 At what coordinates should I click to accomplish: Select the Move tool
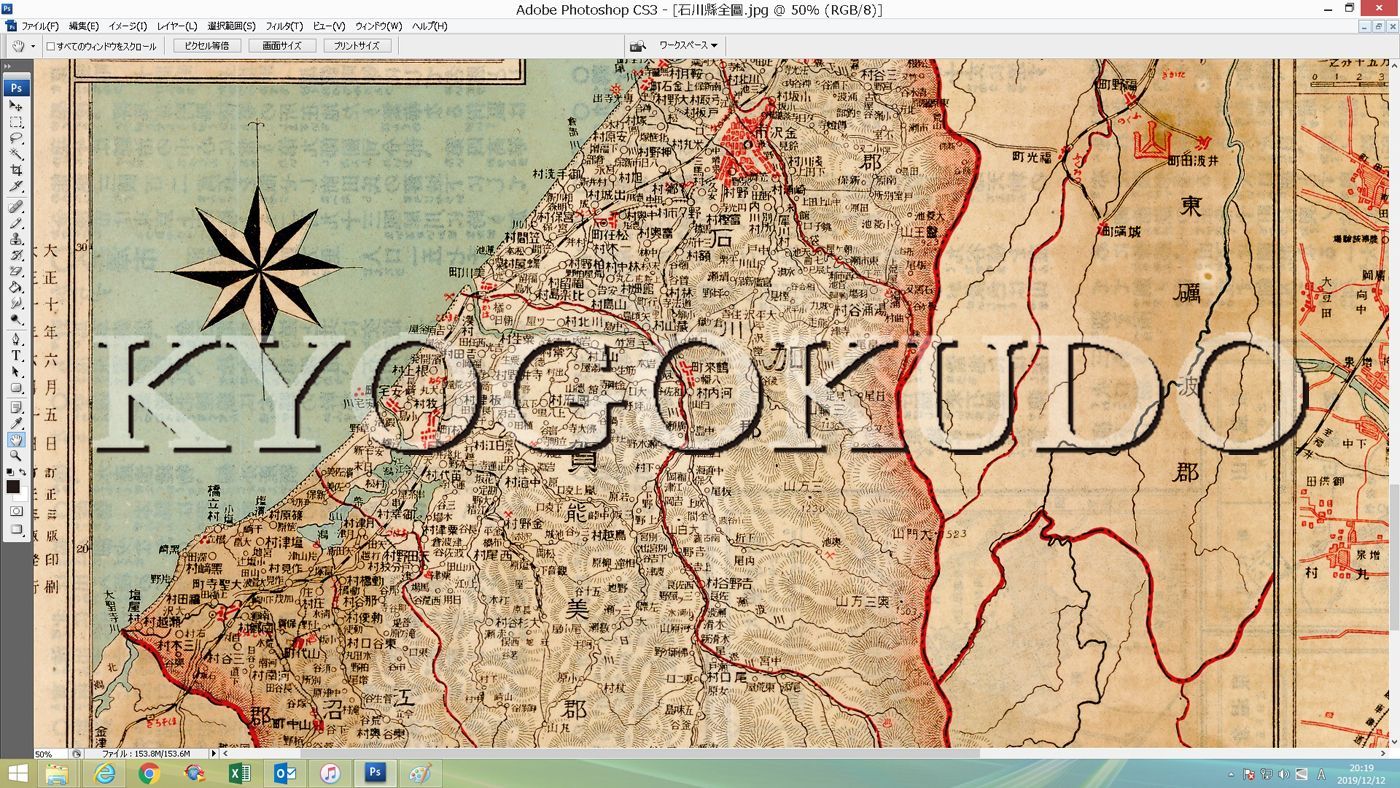tap(16, 106)
